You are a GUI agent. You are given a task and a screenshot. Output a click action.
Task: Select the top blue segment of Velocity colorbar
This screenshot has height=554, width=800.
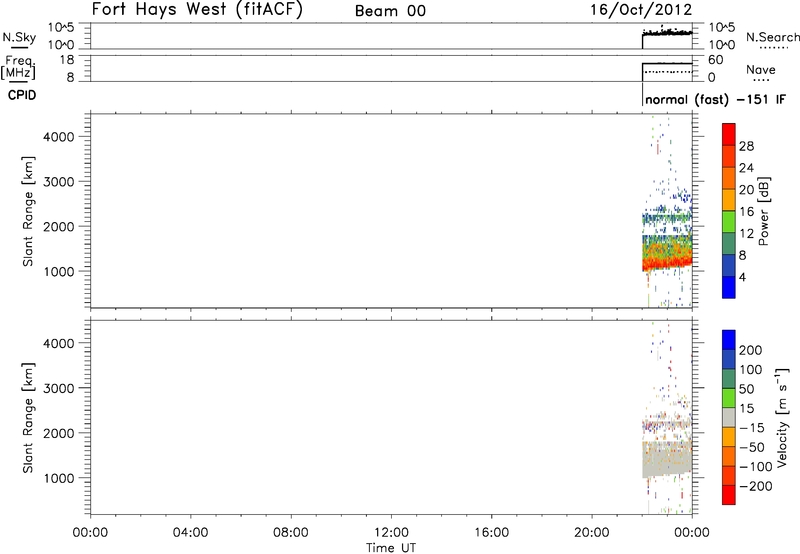click(729, 340)
